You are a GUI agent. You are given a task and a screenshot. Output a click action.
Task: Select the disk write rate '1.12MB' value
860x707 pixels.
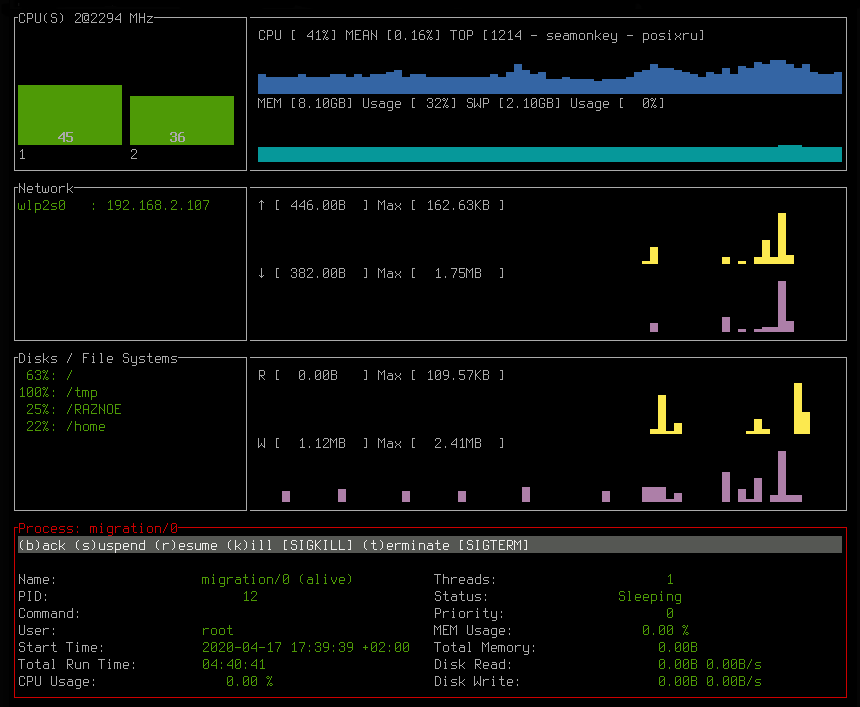pyautogui.click(x=322, y=444)
